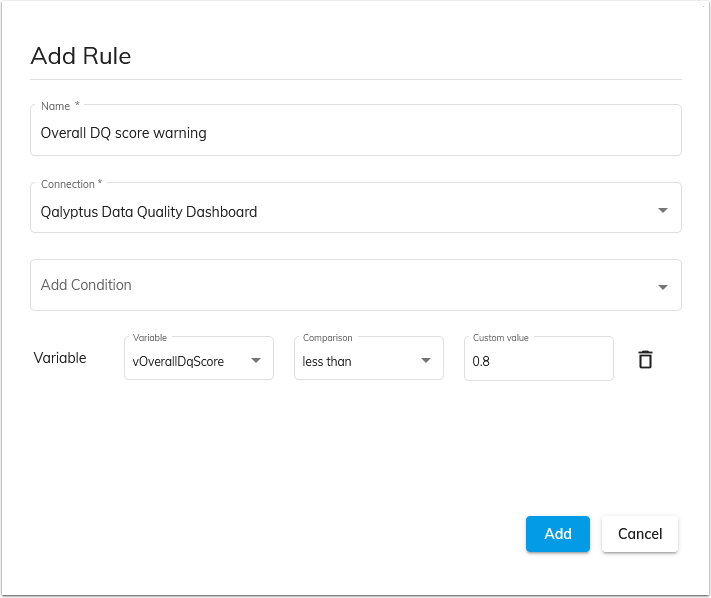Click into the Custom value field showing 0.8
This screenshot has width=711, height=598.
539,358
